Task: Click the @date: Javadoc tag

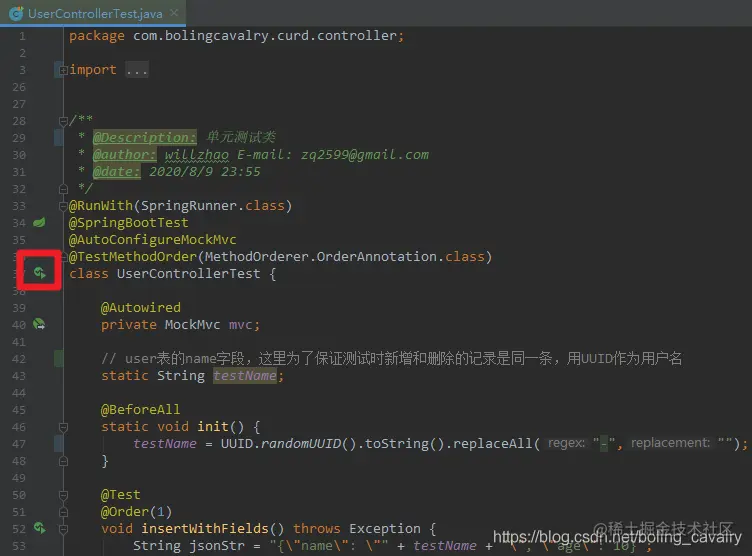Action: pos(117,172)
